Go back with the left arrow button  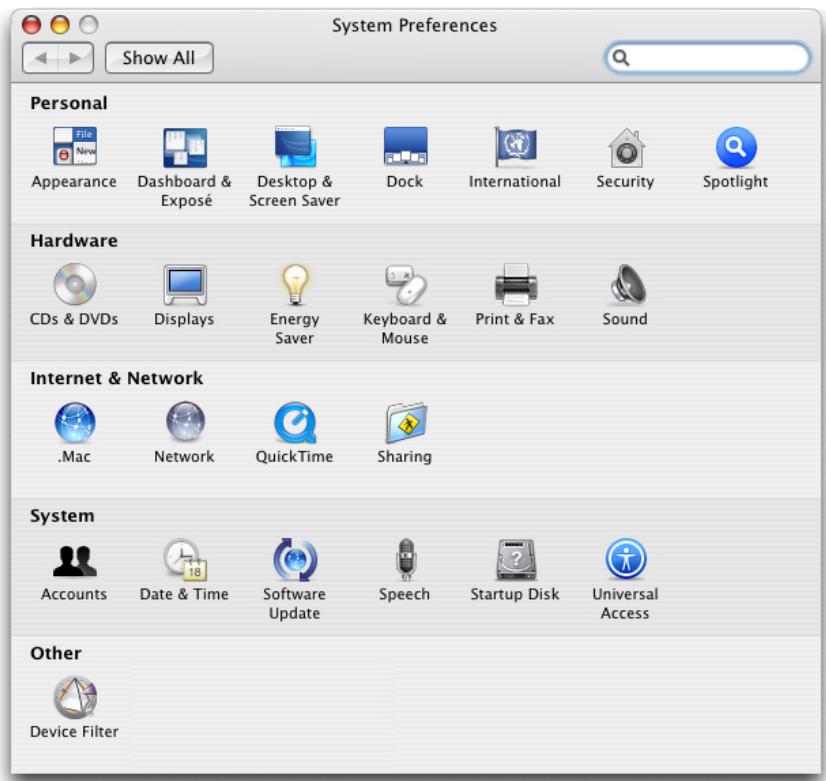click(x=41, y=58)
